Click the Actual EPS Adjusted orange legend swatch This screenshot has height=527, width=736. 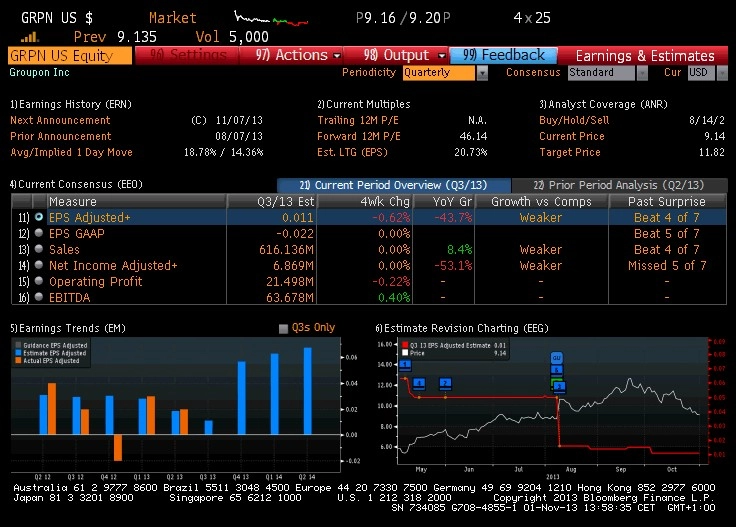(x=18, y=360)
